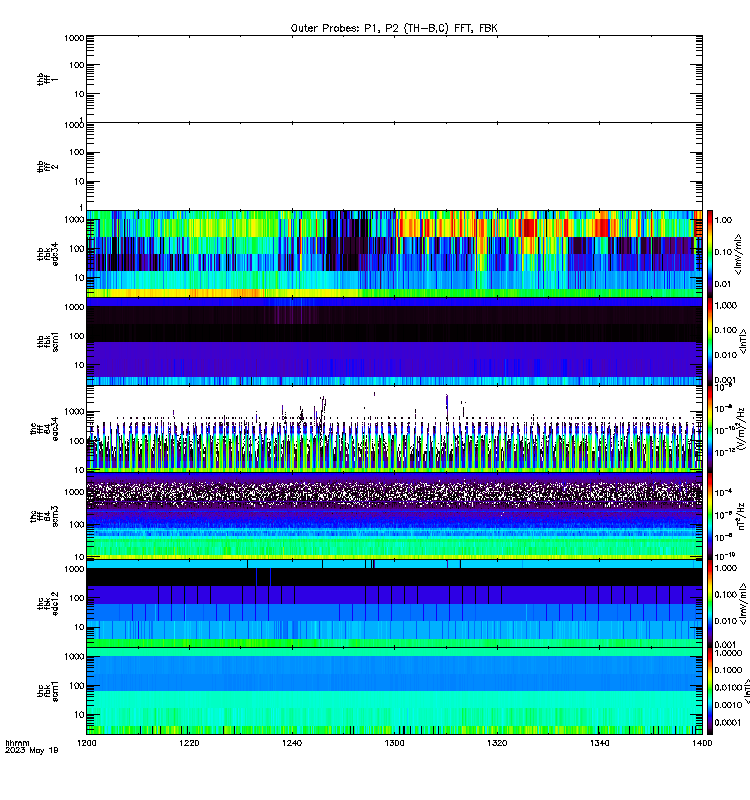Click the '0.0001' color bar tick value
Image resolution: width=750 pixels, height=800 pixels.
coord(728,722)
